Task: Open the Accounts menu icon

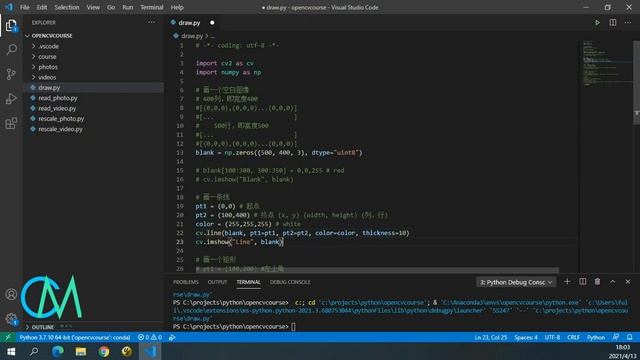Action: pyautogui.click(x=11, y=294)
